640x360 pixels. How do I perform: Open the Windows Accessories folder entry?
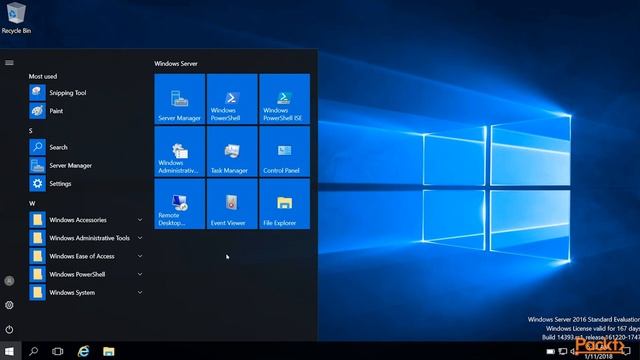[x=86, y=220]
